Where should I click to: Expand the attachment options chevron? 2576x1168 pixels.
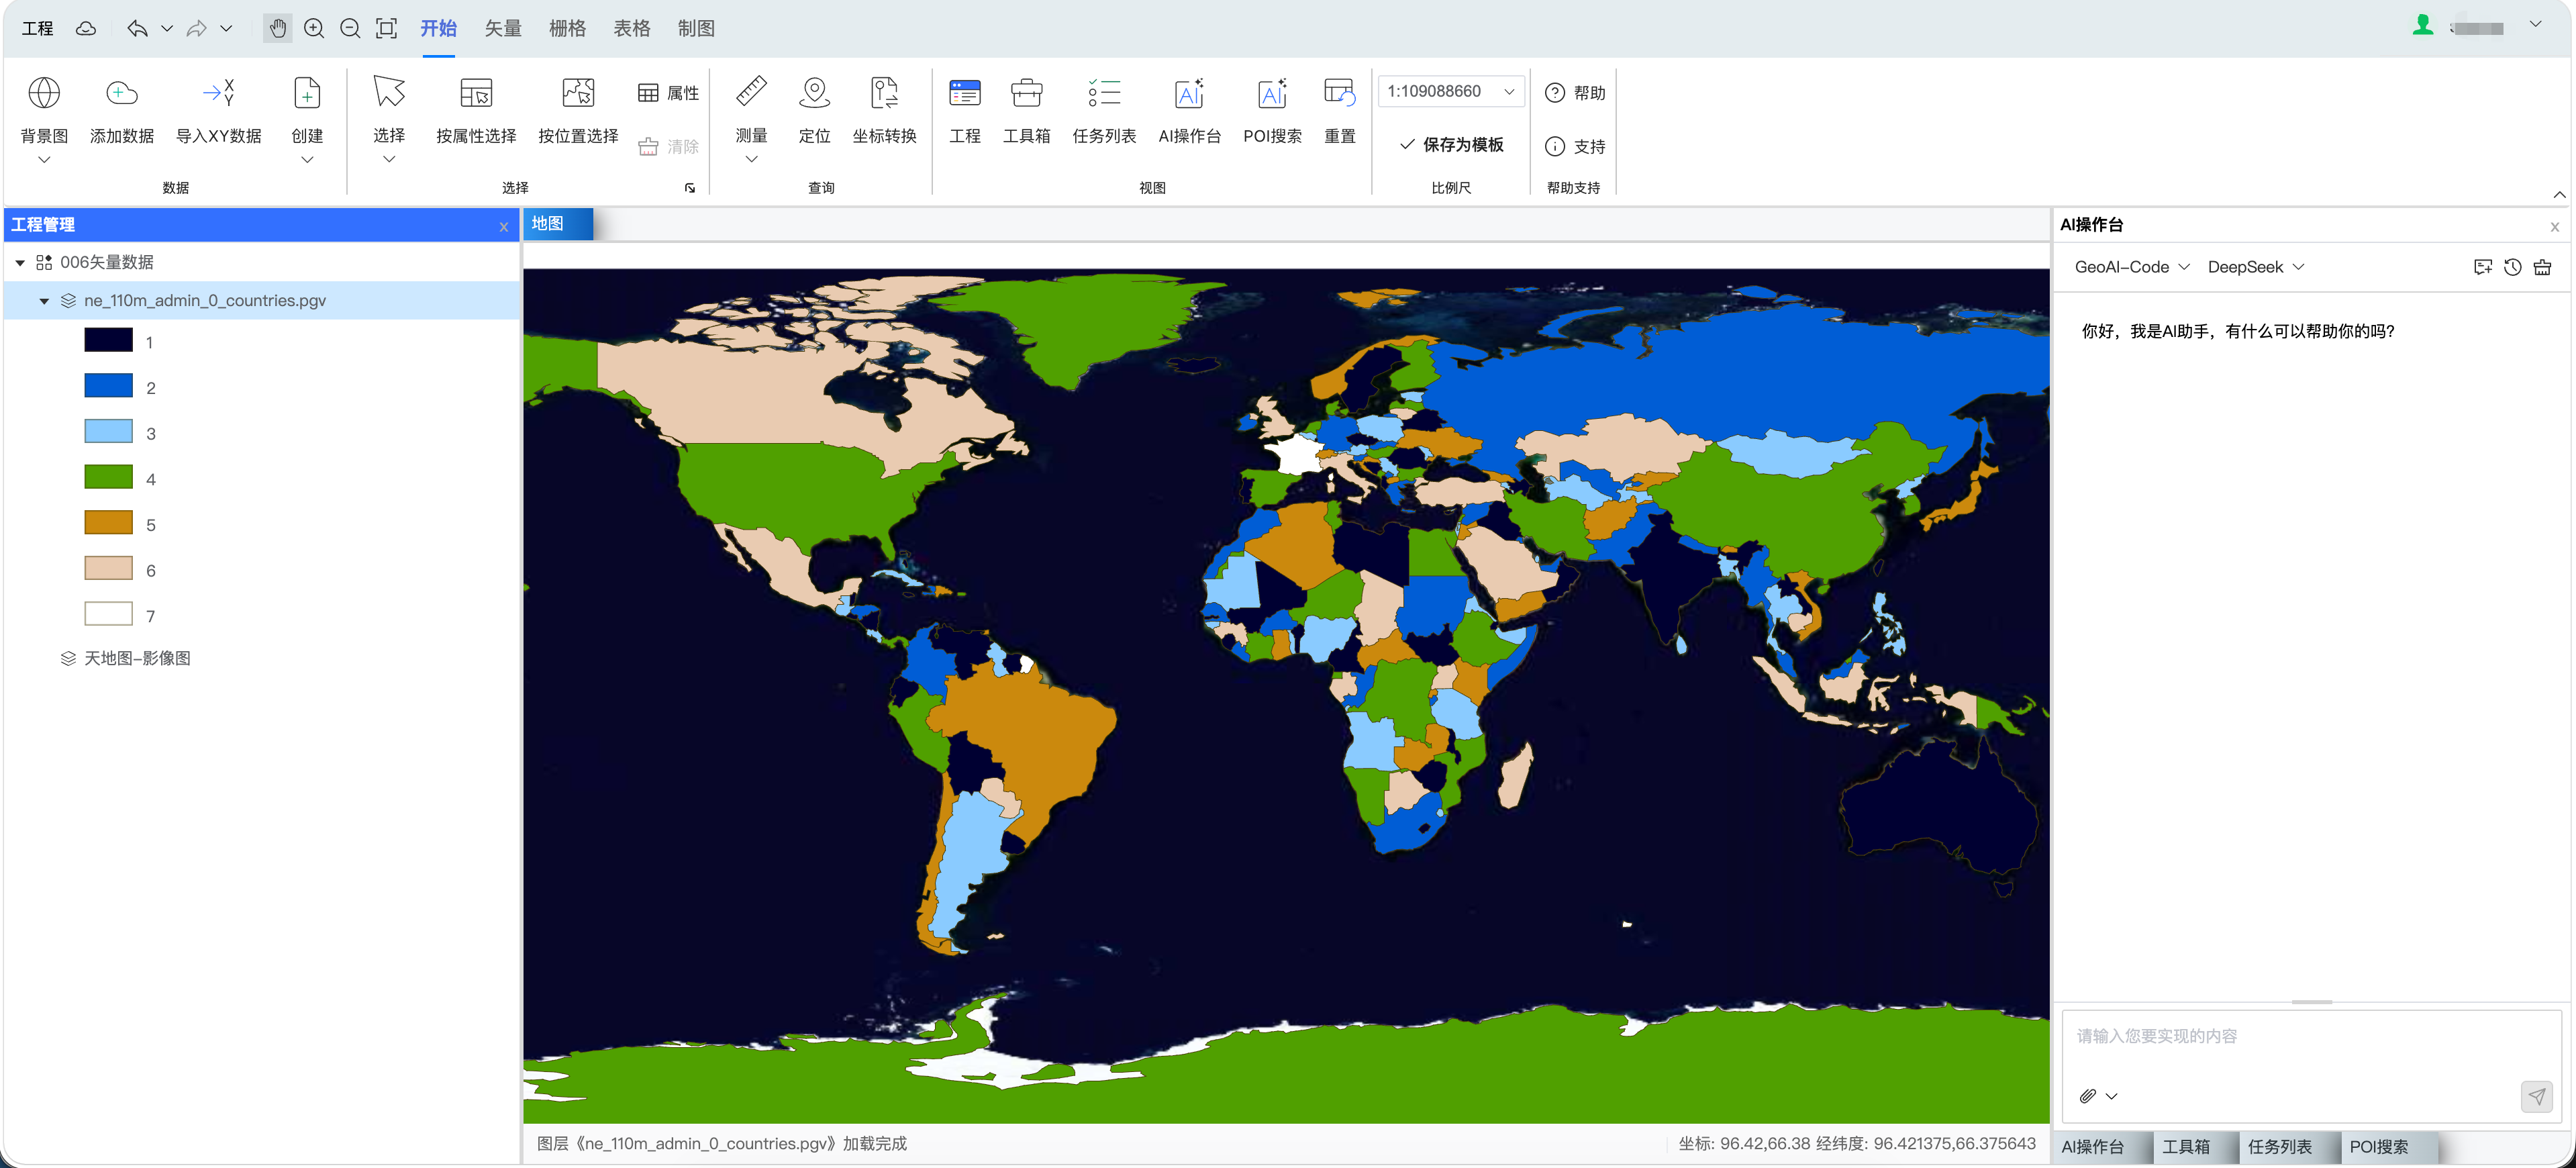[x=2111, y=1096]
